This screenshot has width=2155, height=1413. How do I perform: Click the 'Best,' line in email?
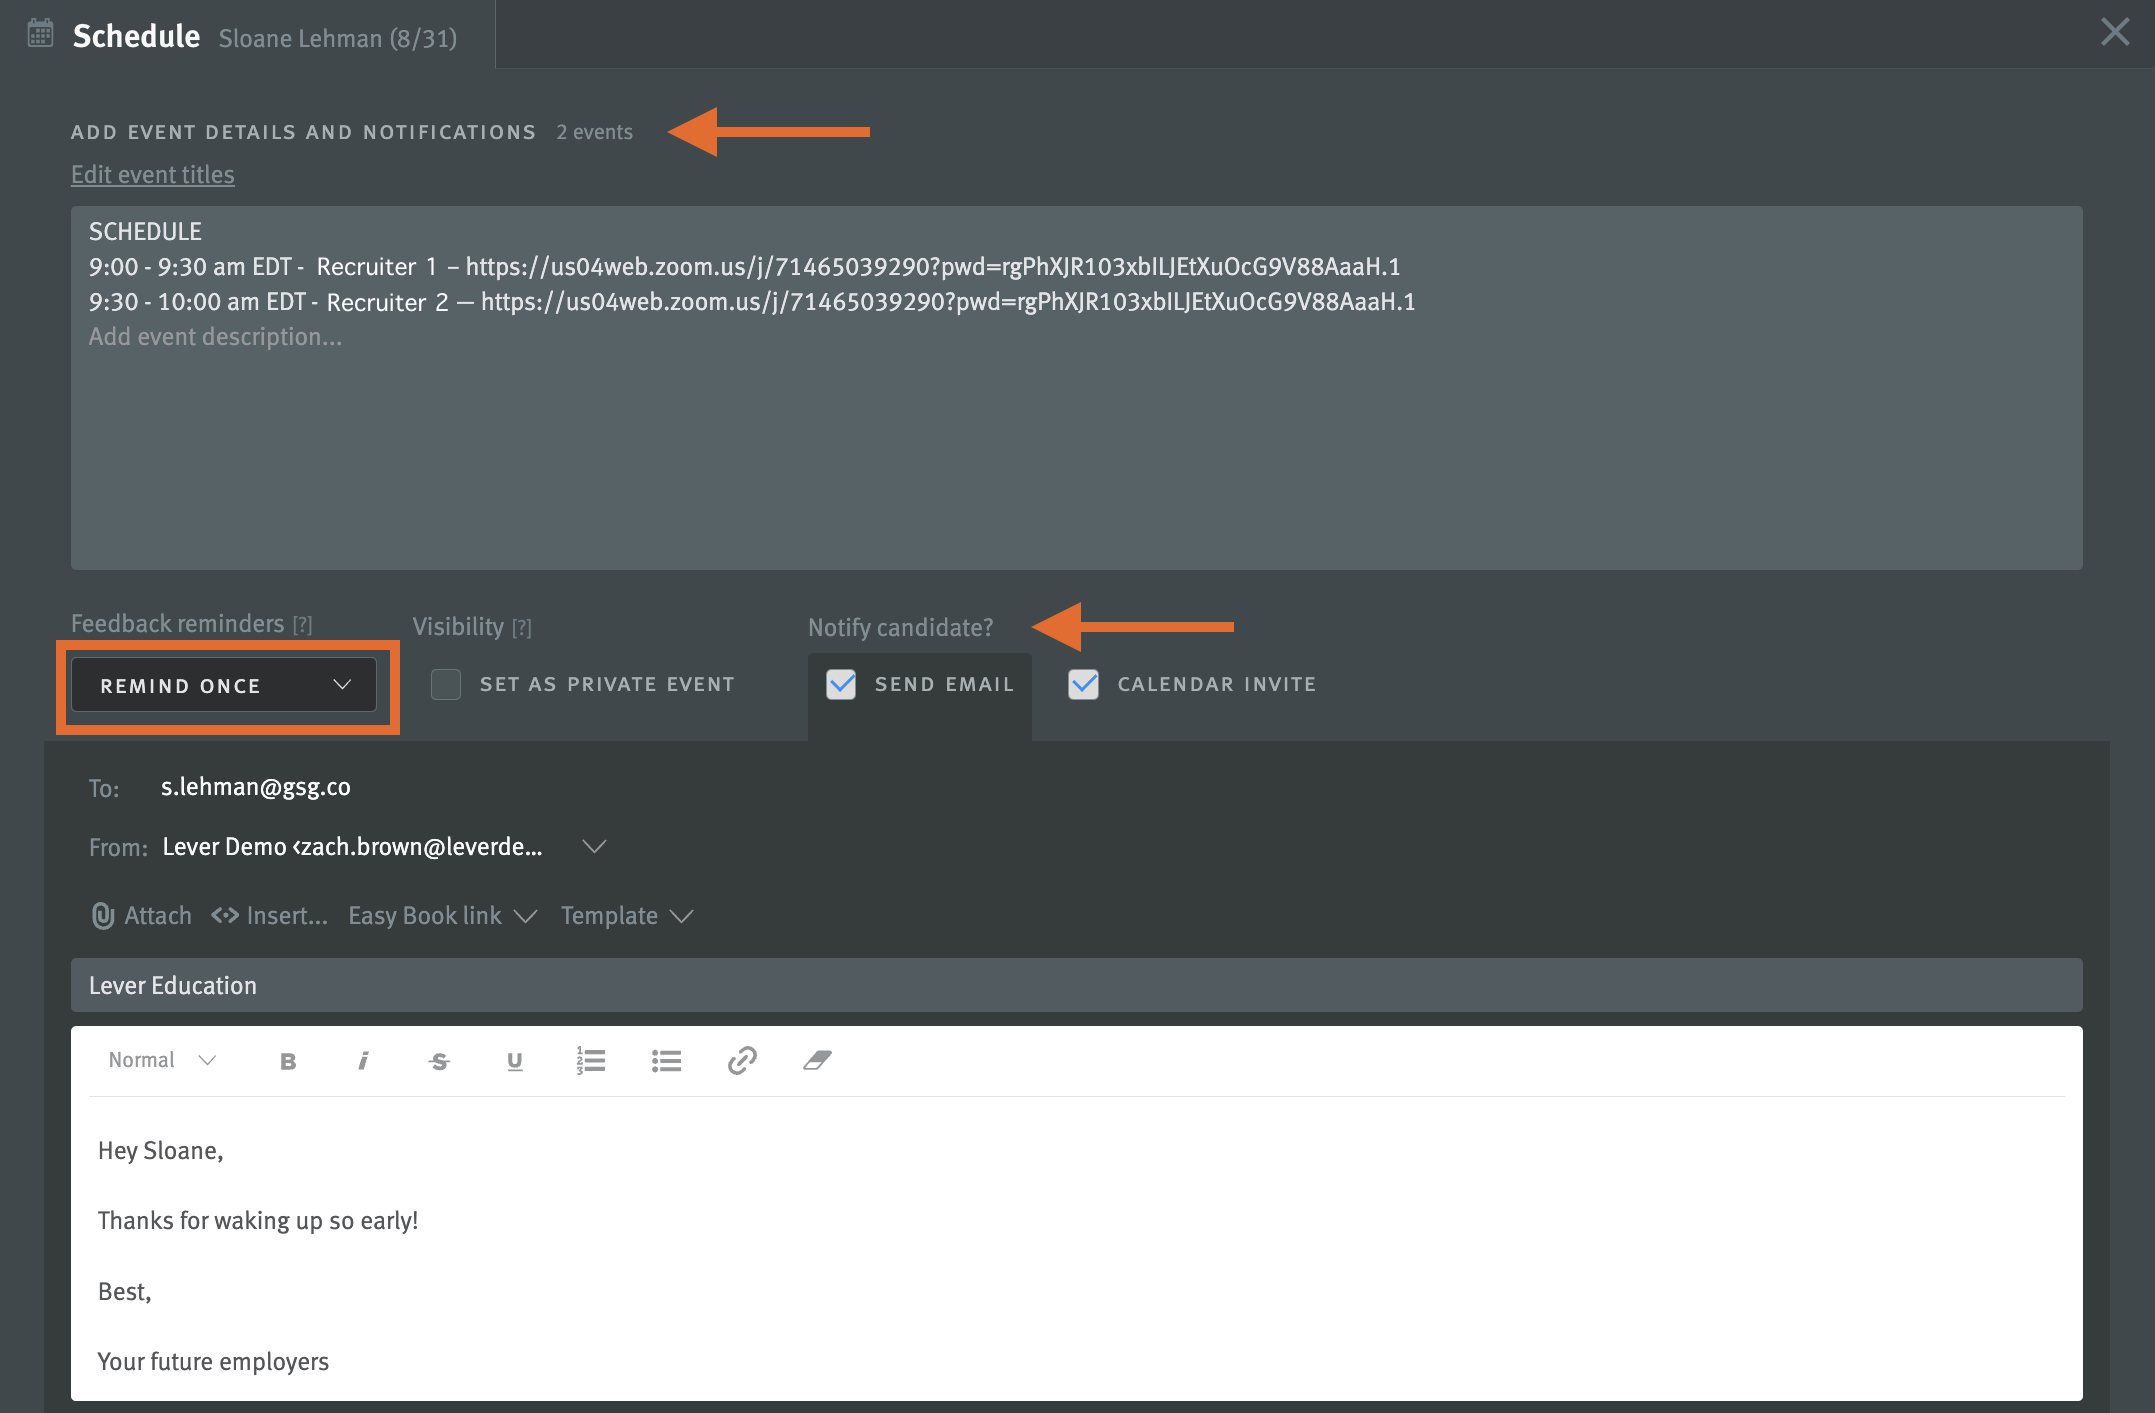pyautogui.click(x=125, y=1292)
